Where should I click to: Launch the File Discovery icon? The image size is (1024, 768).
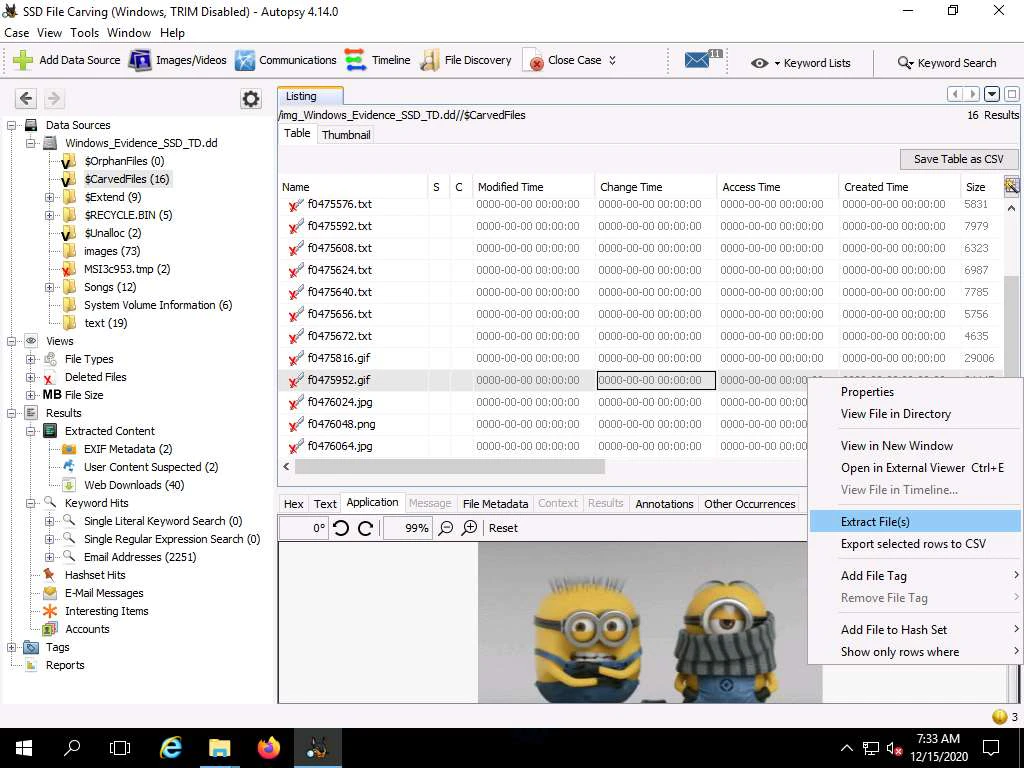point(430,60)
